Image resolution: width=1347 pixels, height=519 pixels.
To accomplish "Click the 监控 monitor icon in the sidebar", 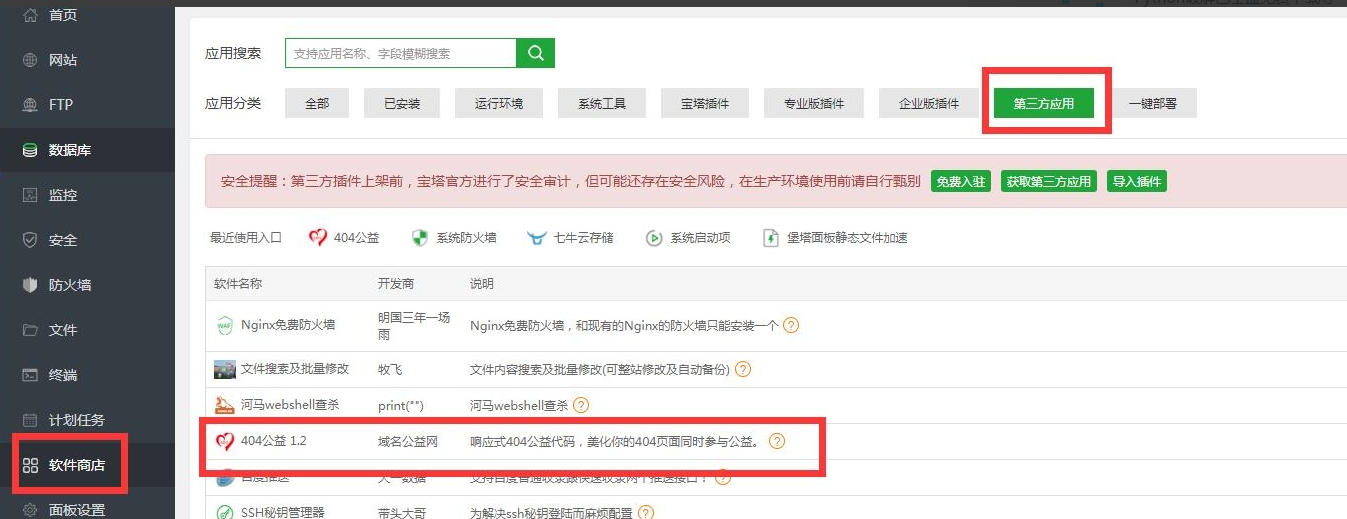I will [30, 195].
